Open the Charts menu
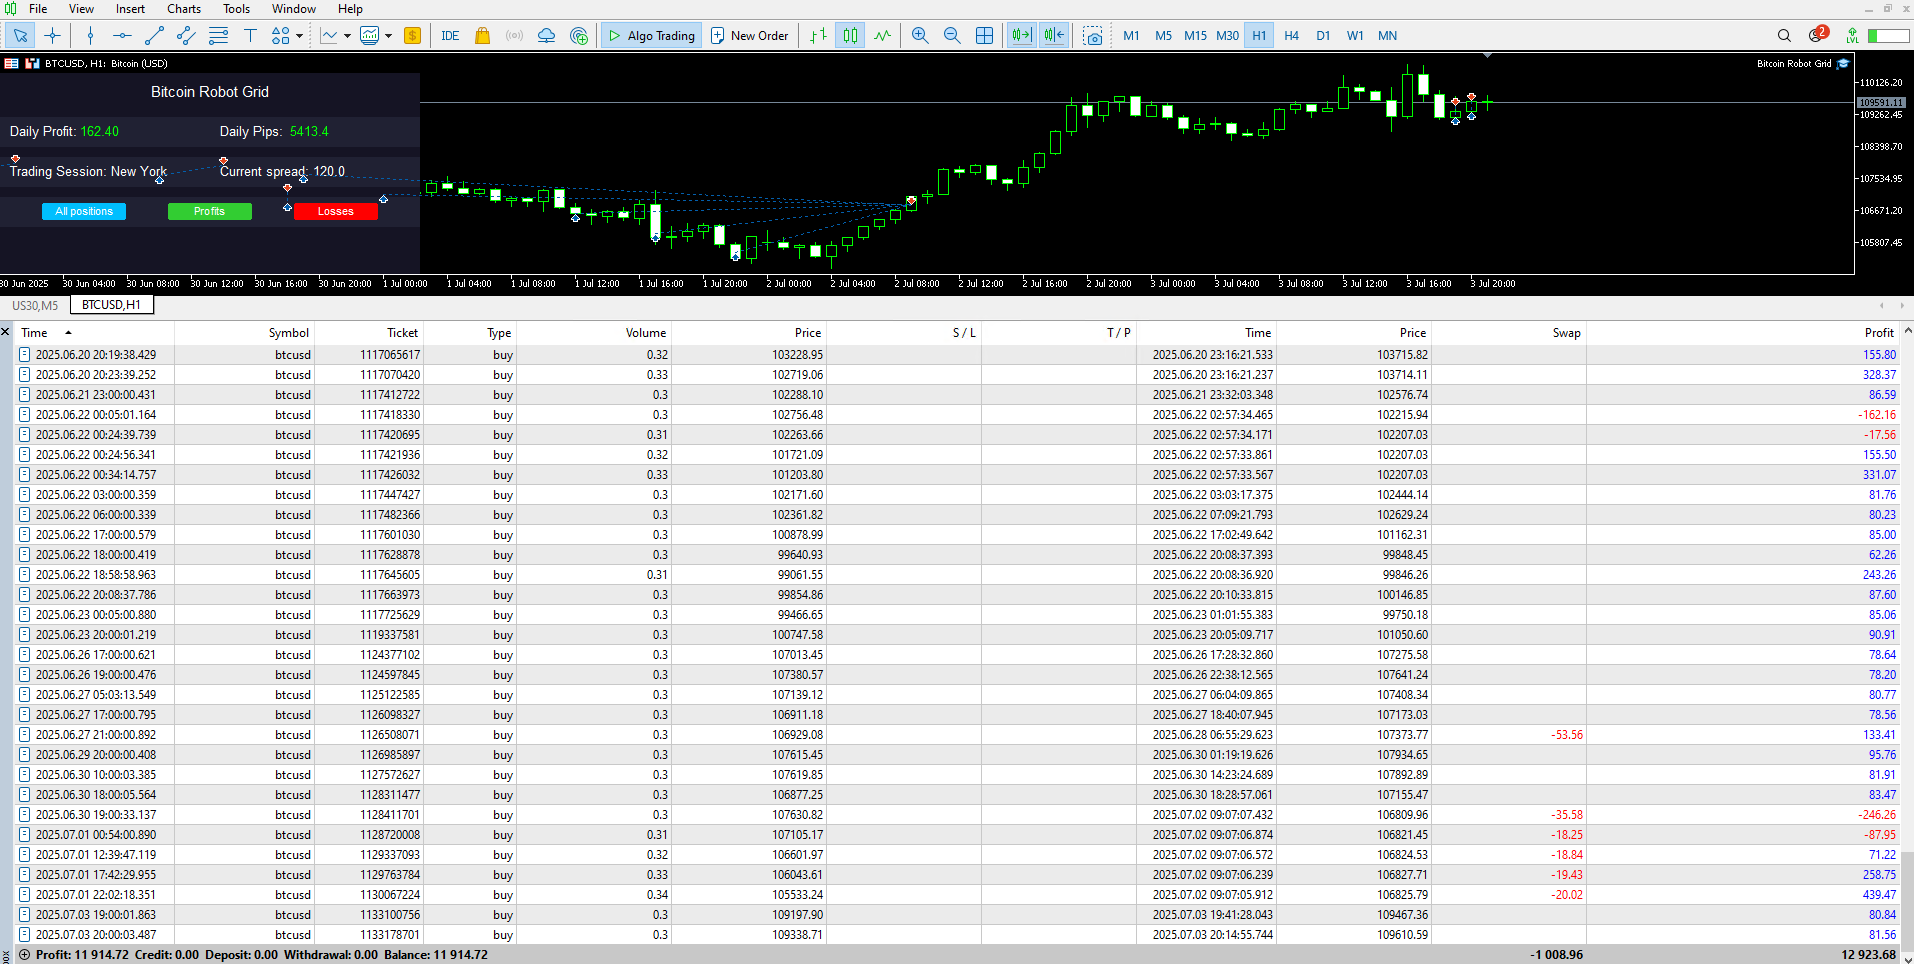 (184, 9)
